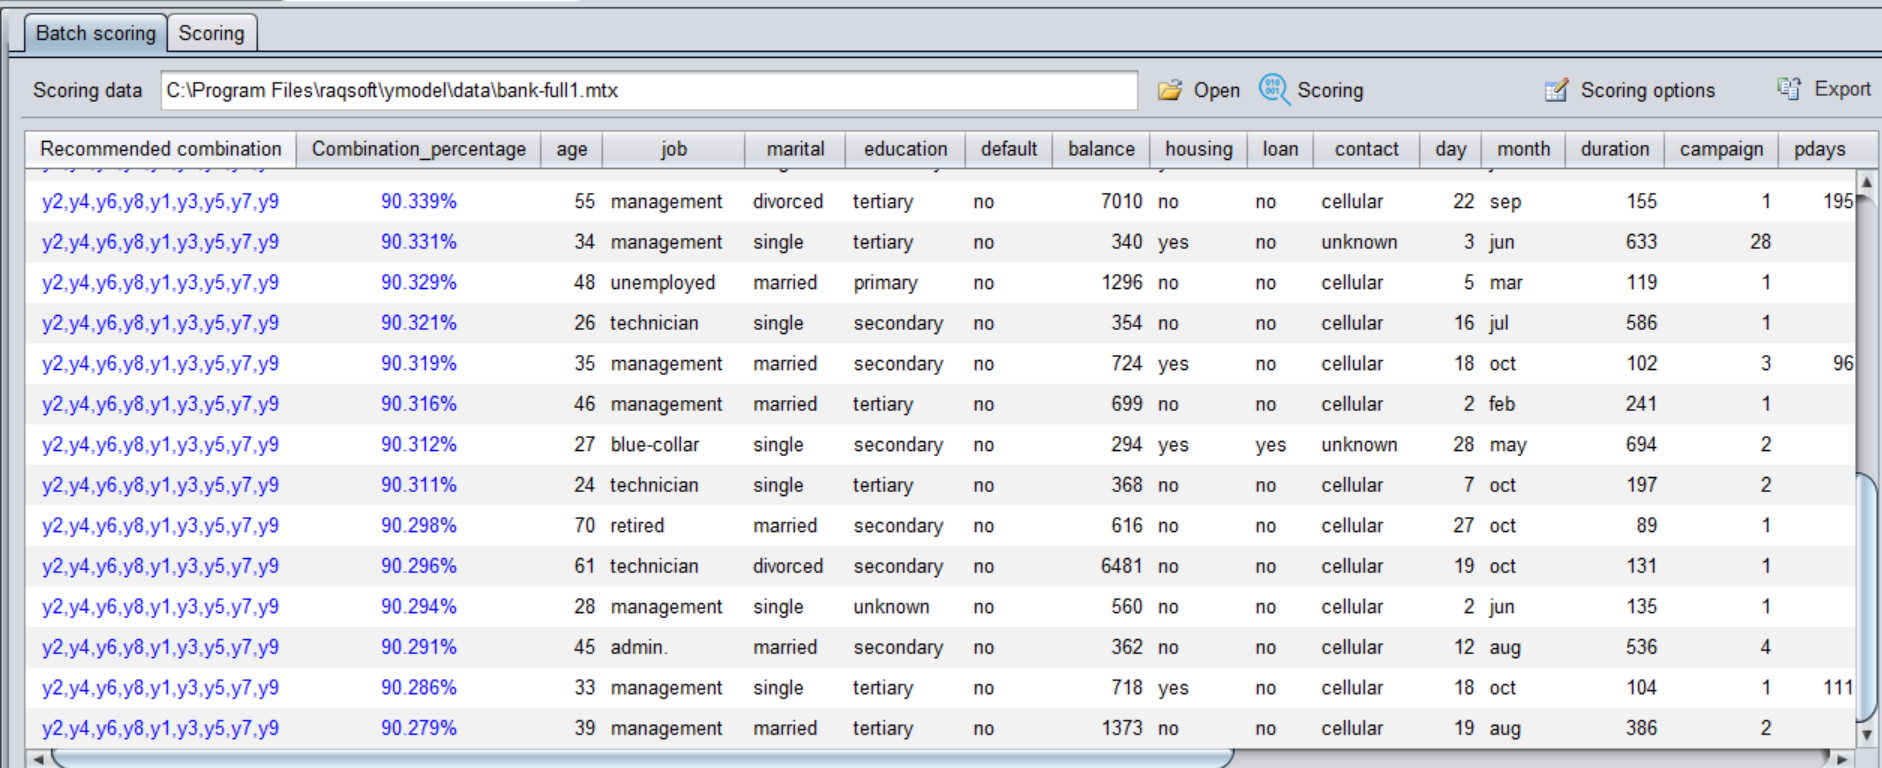Click the Export icon
The image size is (1882, 768).
coord(1789,89)
